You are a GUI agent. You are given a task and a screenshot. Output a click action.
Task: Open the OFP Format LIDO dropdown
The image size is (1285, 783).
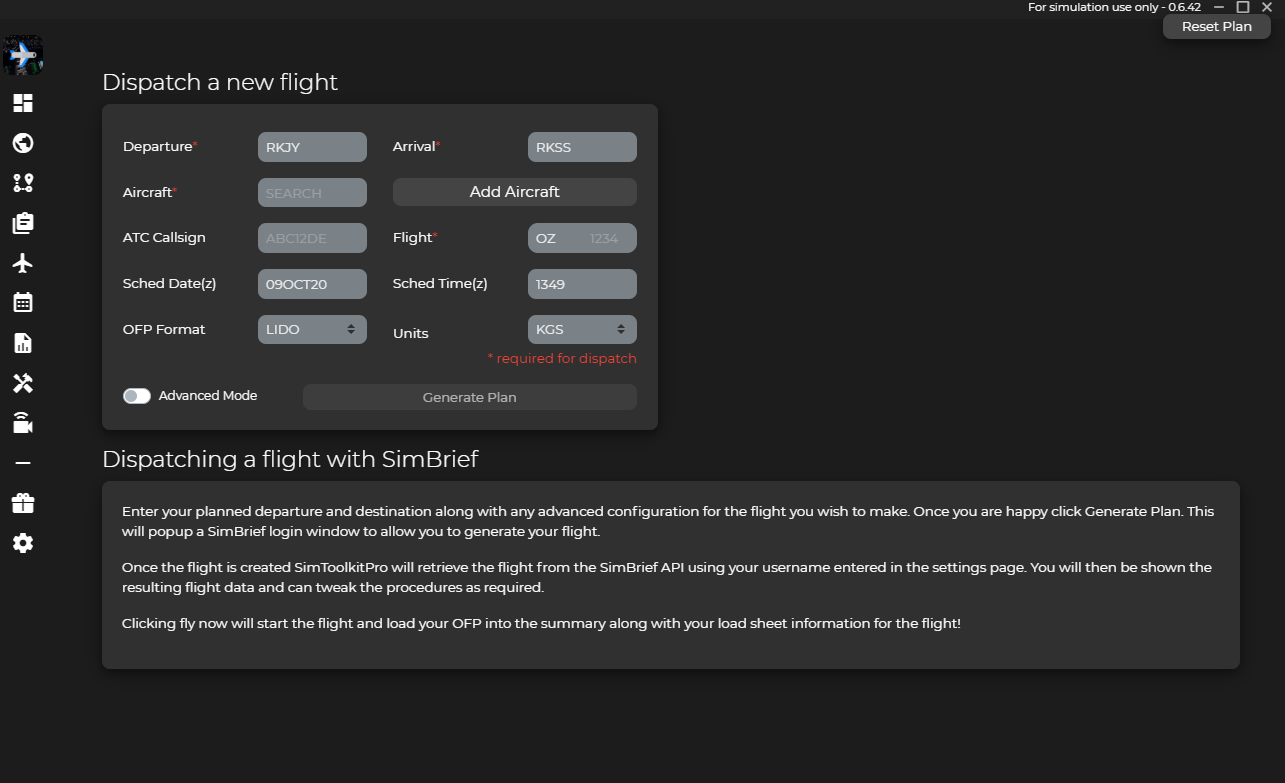pos(312,329)
